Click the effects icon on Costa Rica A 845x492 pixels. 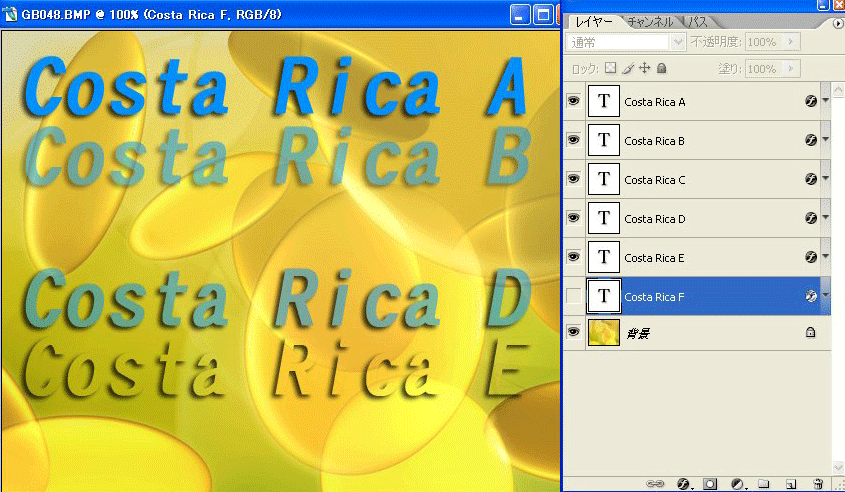point(811,101)
